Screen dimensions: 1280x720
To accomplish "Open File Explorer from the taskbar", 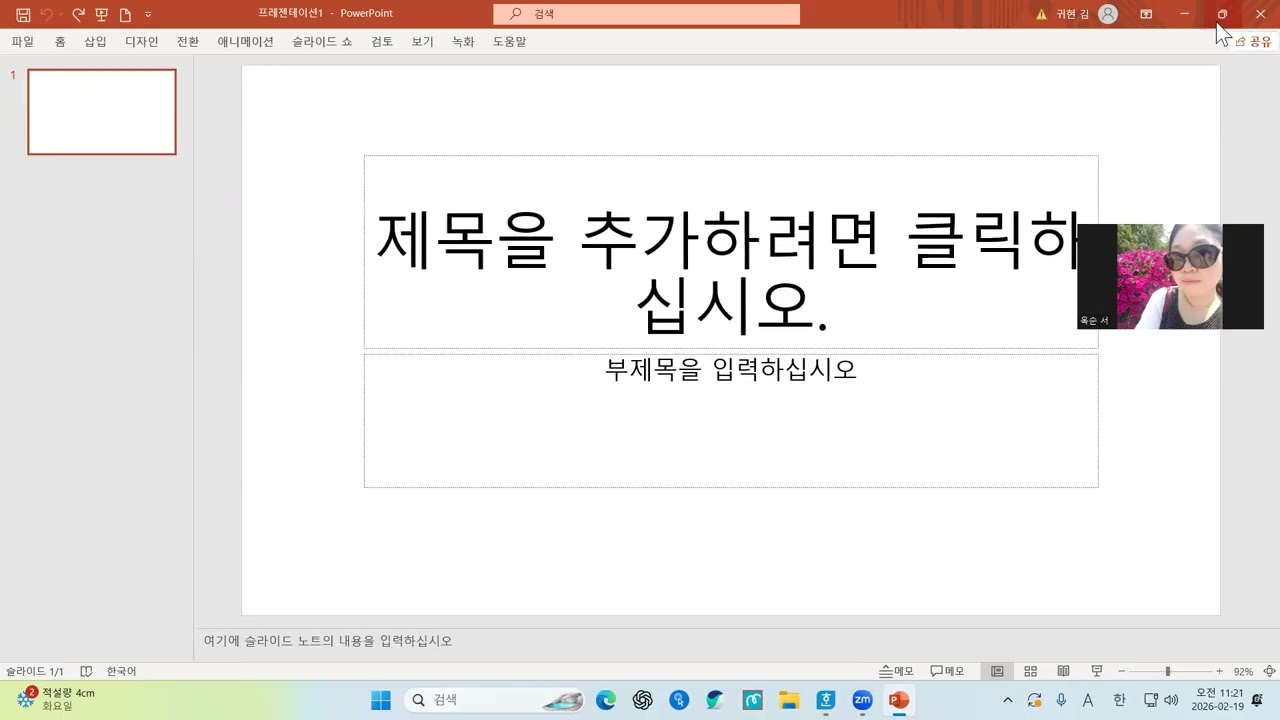I will point(789,700).
